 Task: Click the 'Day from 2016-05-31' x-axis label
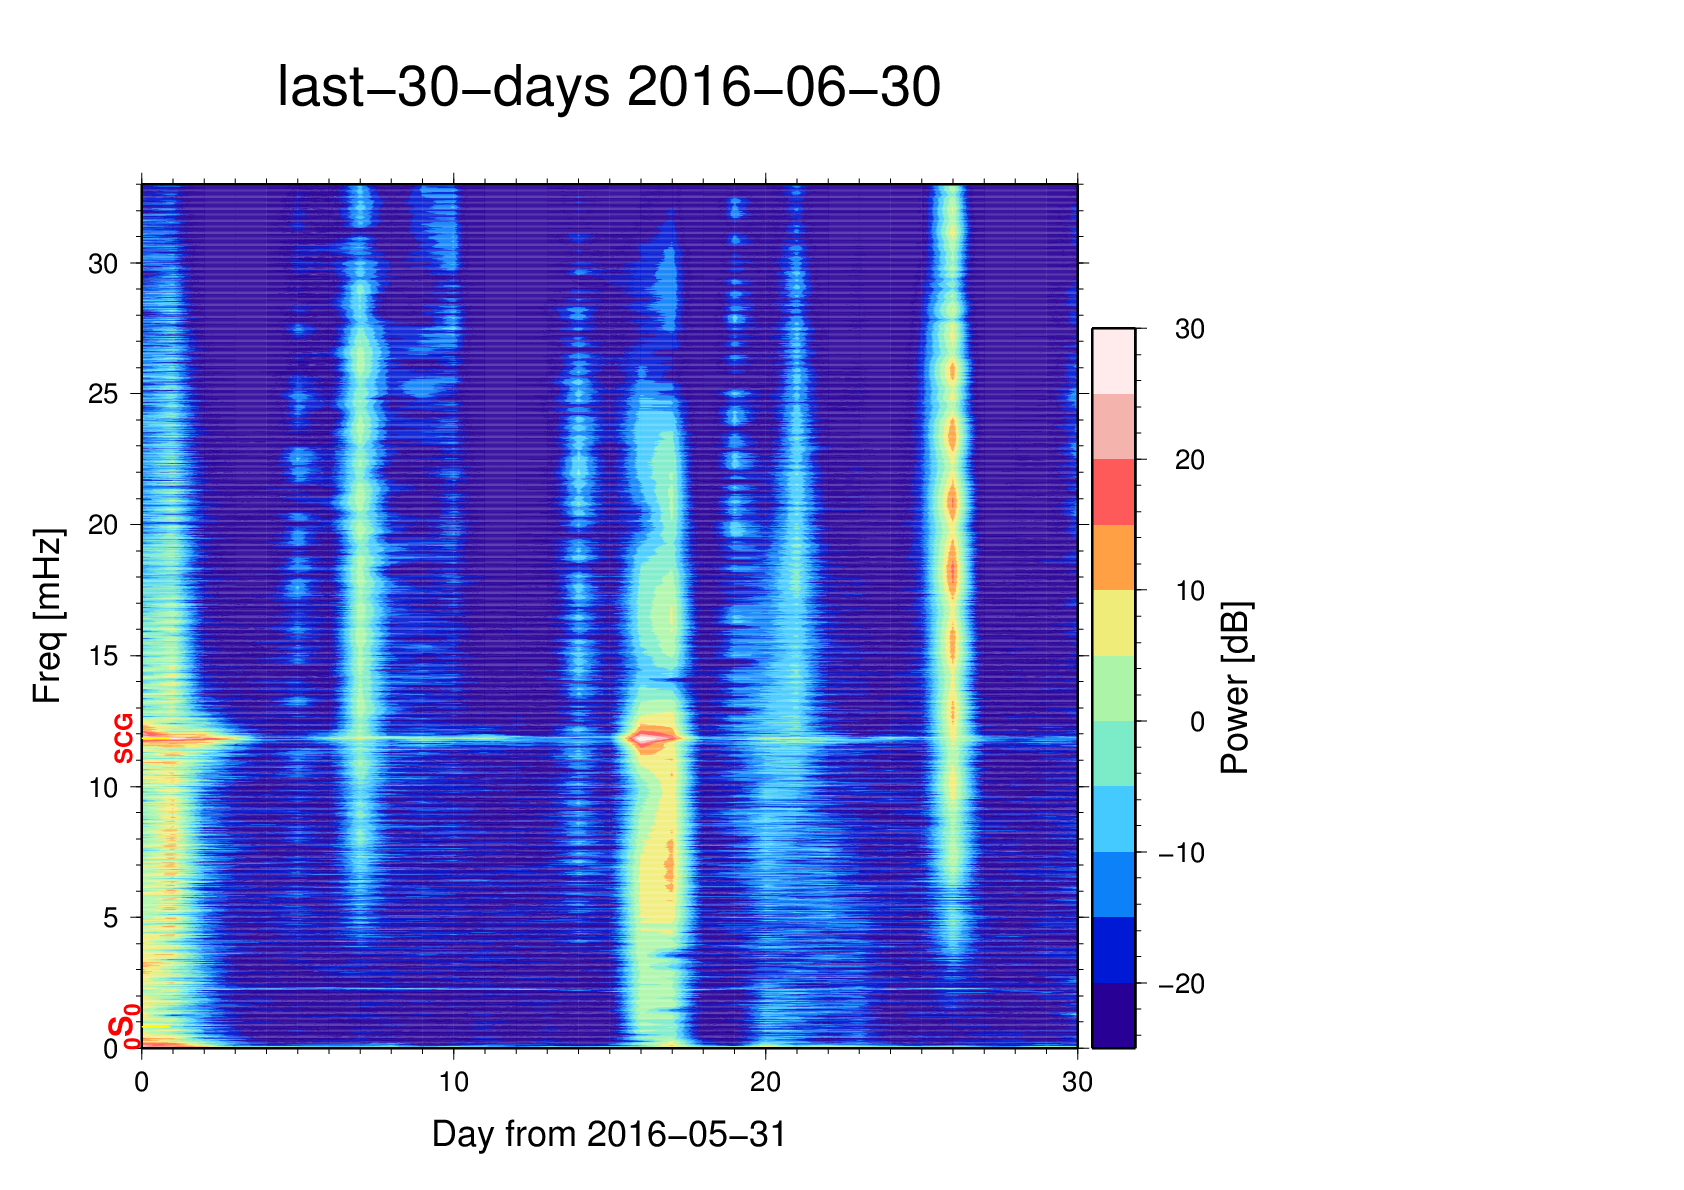coord(609,1134)
